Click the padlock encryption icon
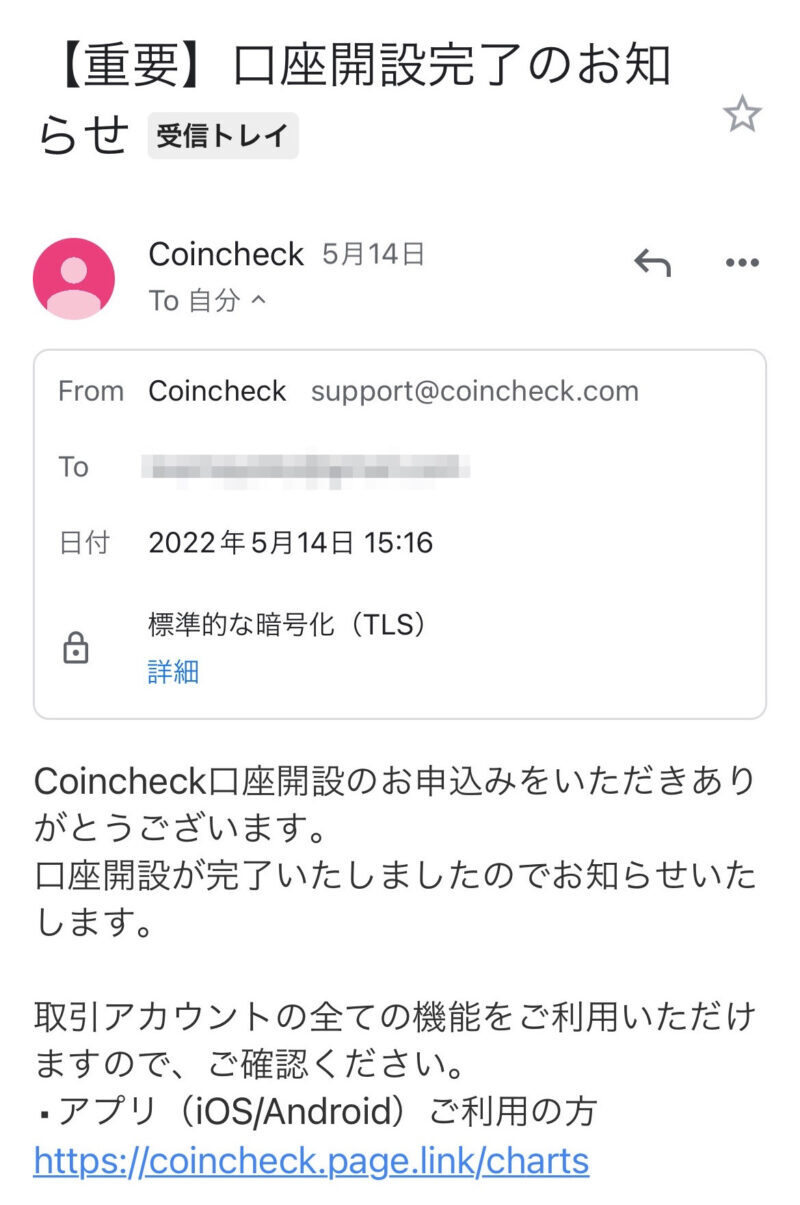Image resolution: width=800 pixels, height=1205 pixels. (x=75, y=650)
